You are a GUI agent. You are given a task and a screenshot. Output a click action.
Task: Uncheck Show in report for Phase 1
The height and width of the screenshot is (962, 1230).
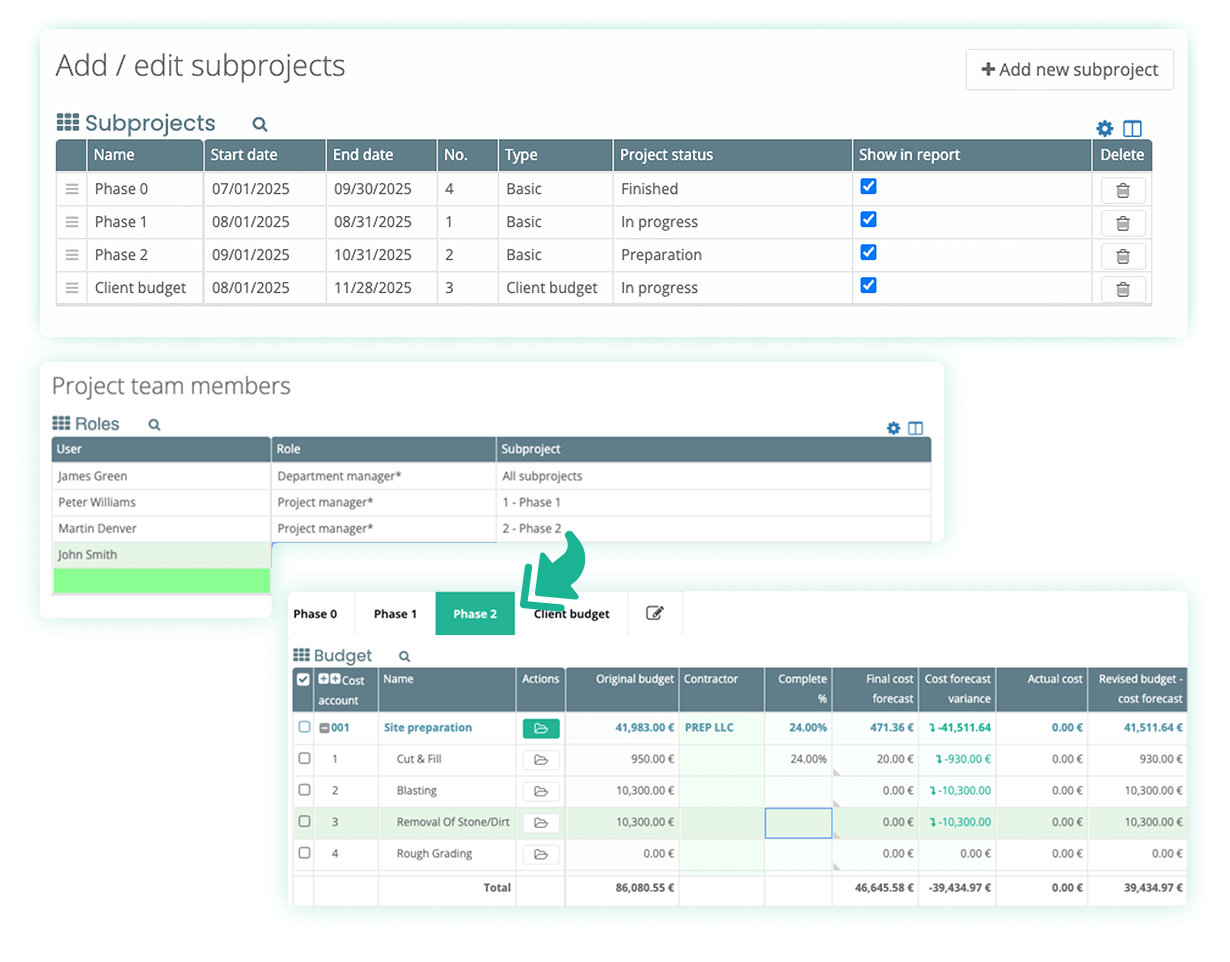(868, 222)
